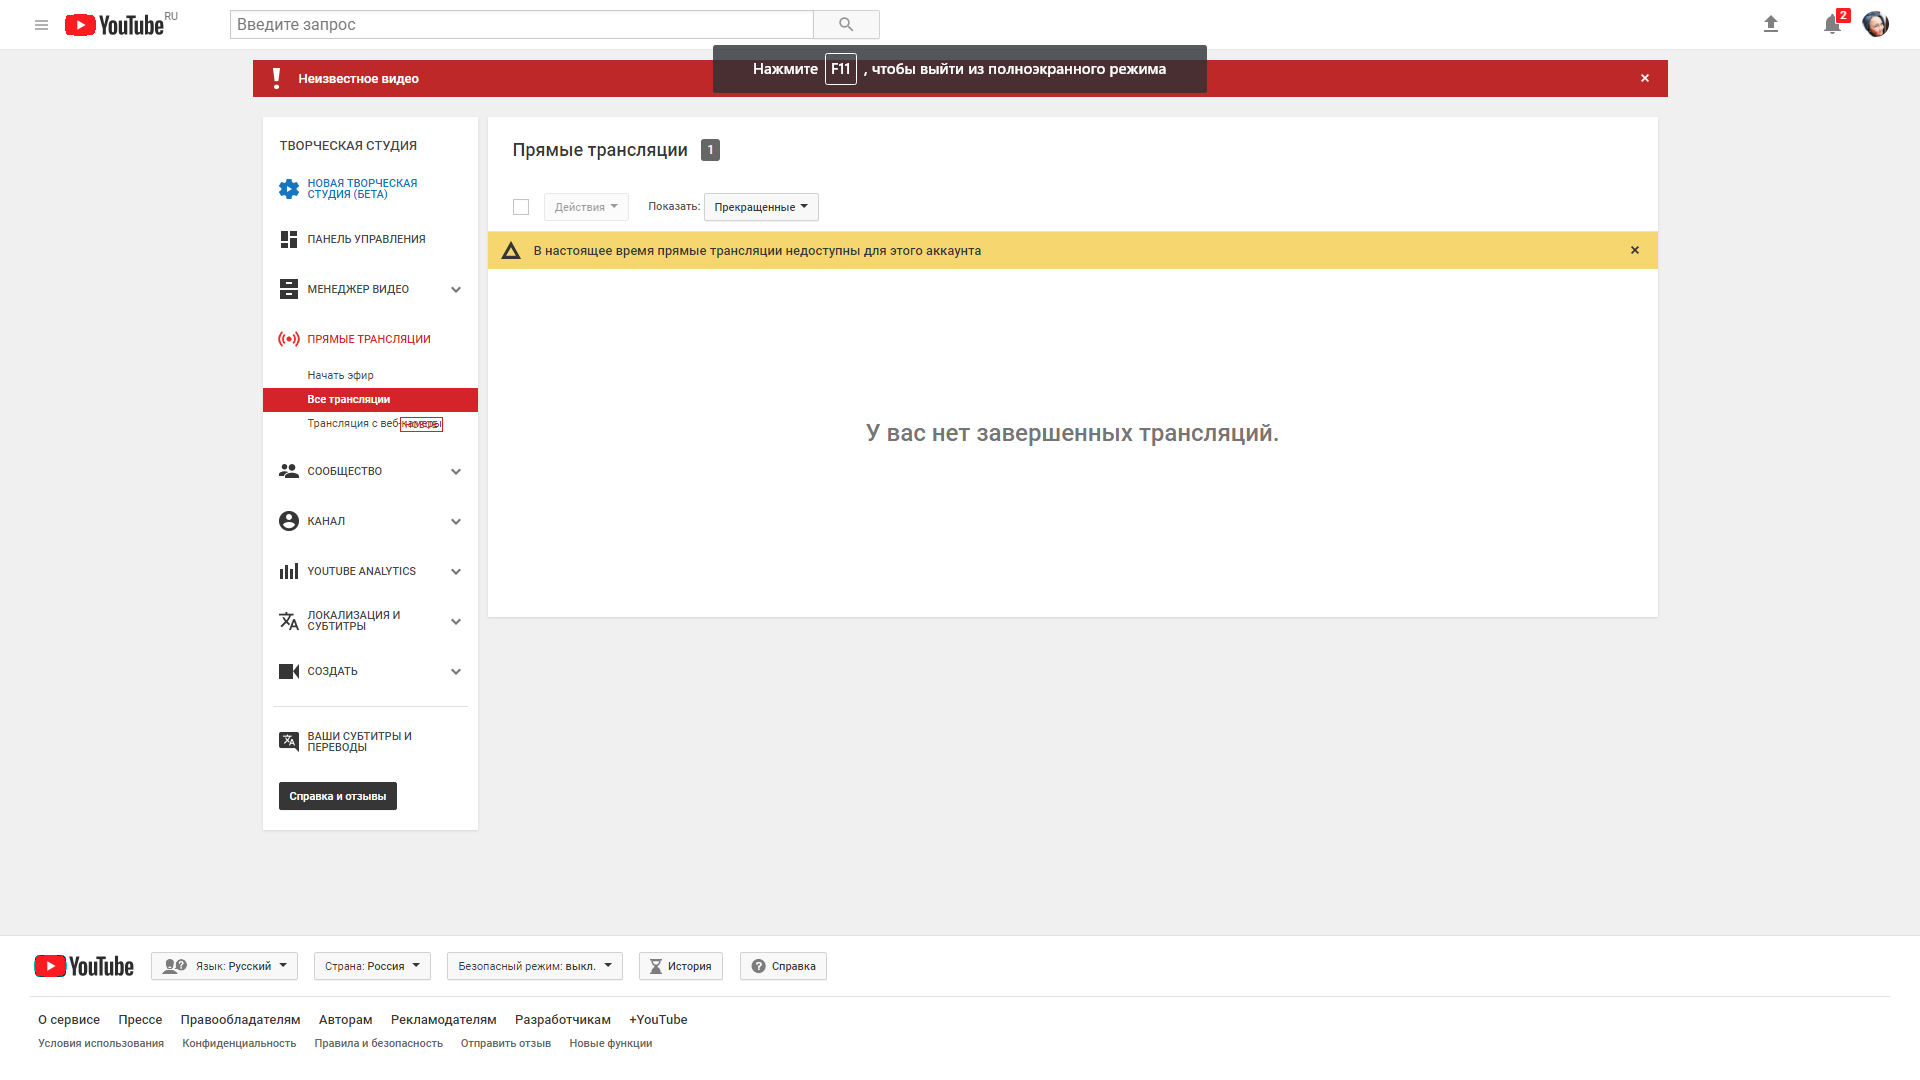Open the Прессе footer link
Viewport: 1920px width, 1080px height.
click(140, 1019)
